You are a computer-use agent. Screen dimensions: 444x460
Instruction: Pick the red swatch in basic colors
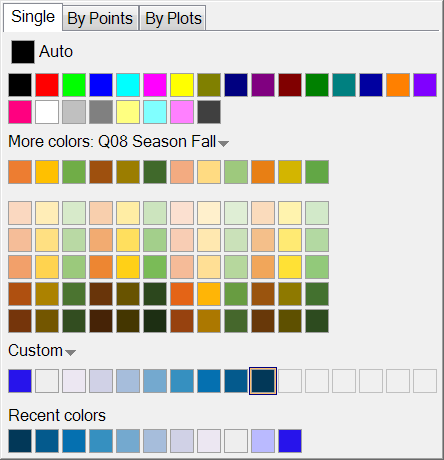click(47, 85)
